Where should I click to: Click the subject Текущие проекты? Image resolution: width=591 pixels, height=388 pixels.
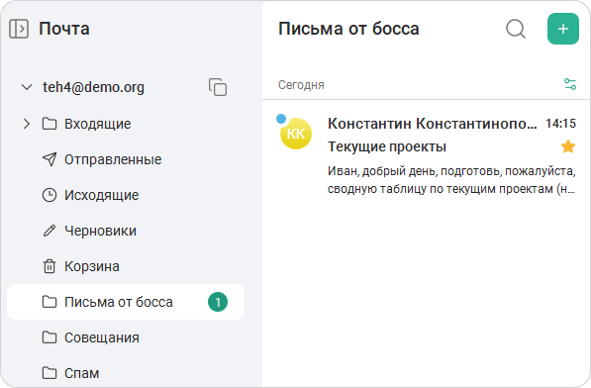tap(387, 147)
